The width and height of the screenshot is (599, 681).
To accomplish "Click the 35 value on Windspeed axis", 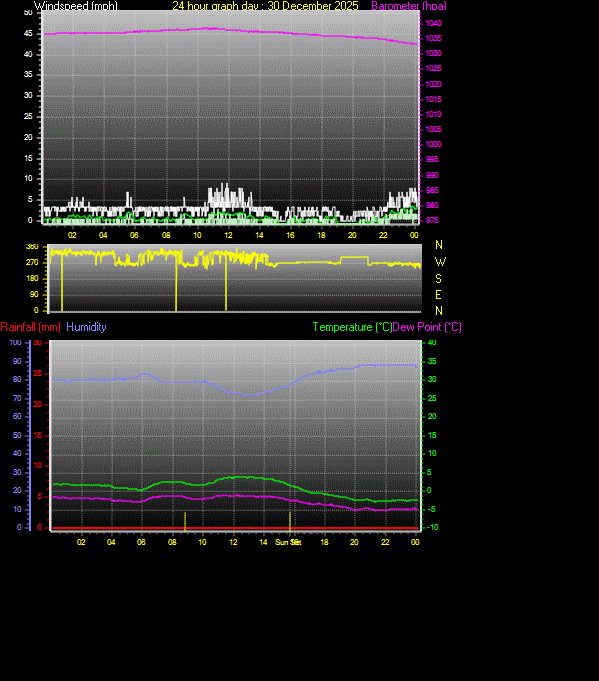I will click(x=28, y=74).
